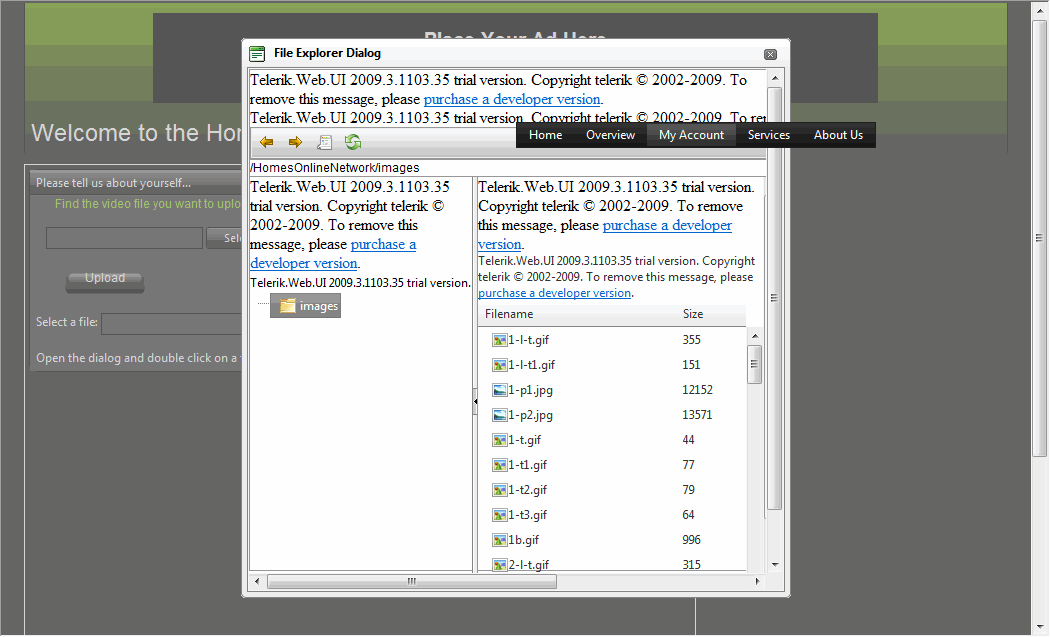
Task: Select file name 2-l-t.gif
Action: click(528, 564)
